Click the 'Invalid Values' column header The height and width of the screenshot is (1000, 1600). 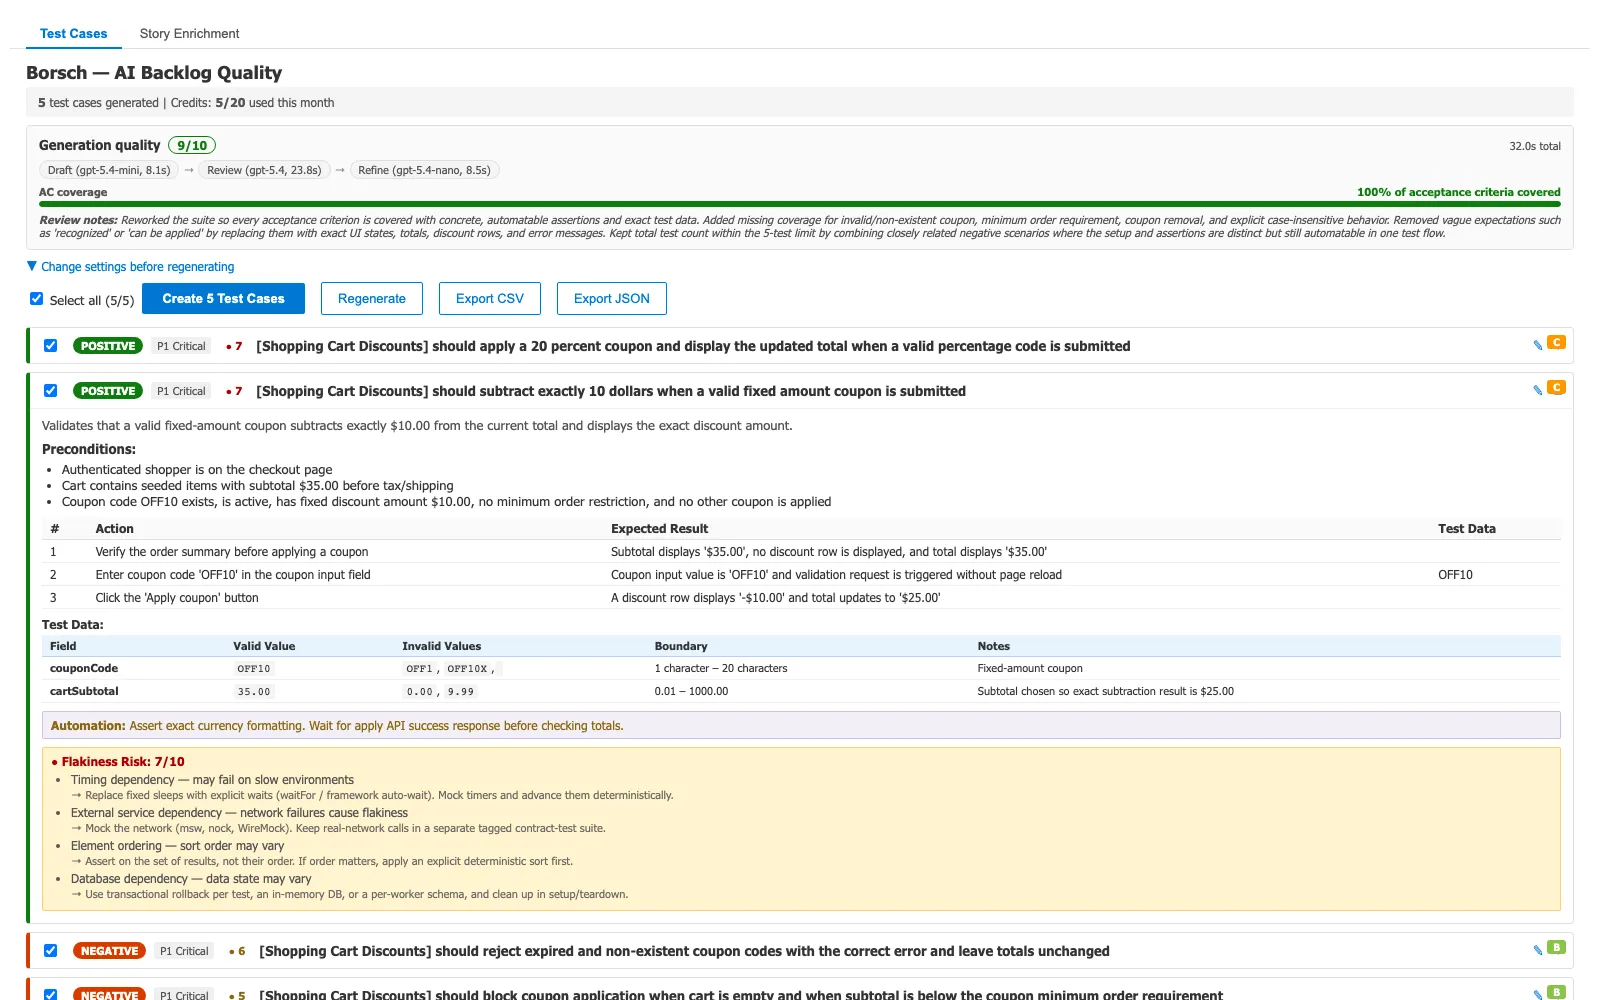pos(441,646)
